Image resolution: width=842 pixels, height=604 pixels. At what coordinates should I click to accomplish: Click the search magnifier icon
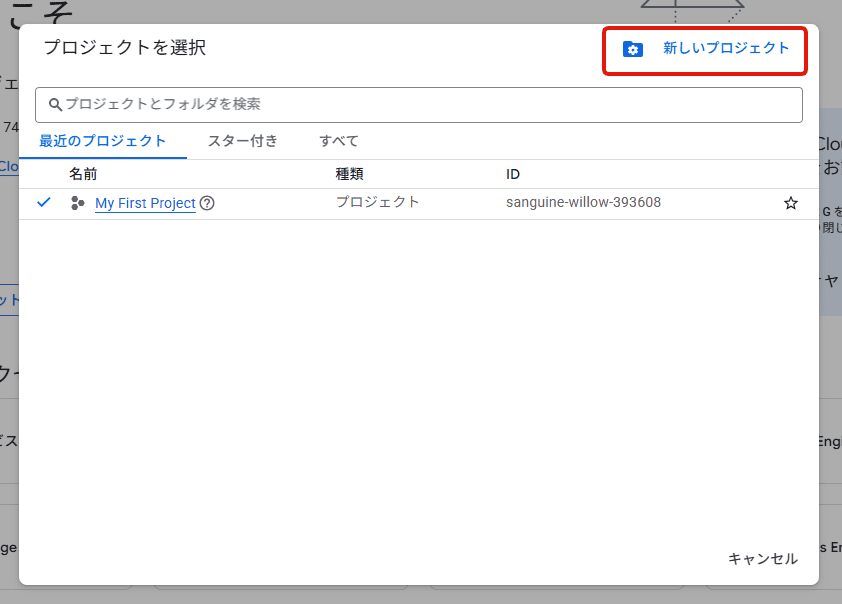56,104
